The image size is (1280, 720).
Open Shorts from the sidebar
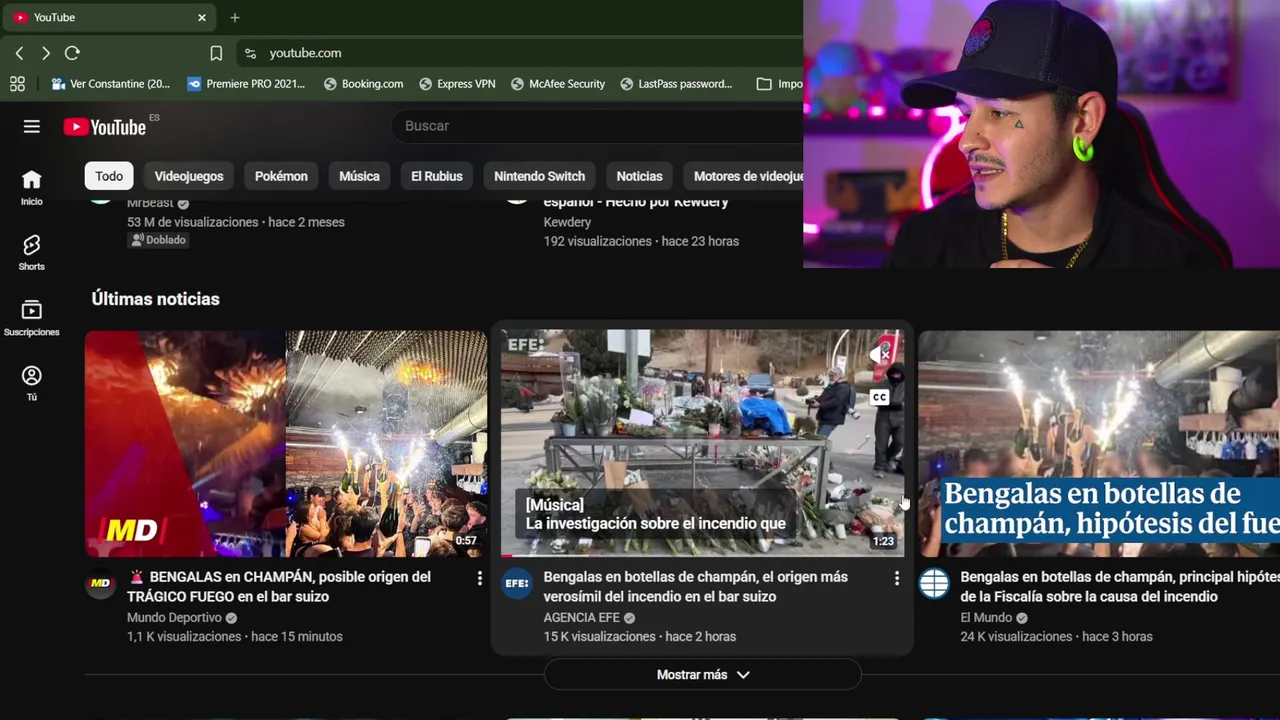click(x=32, y=253)
